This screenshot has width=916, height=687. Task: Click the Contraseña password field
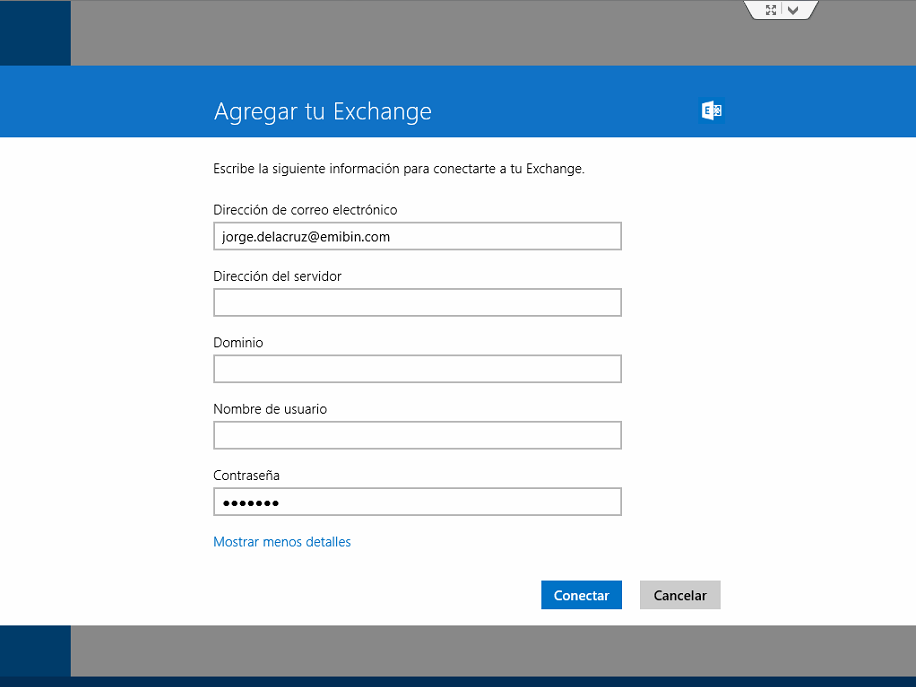(417, 502)
